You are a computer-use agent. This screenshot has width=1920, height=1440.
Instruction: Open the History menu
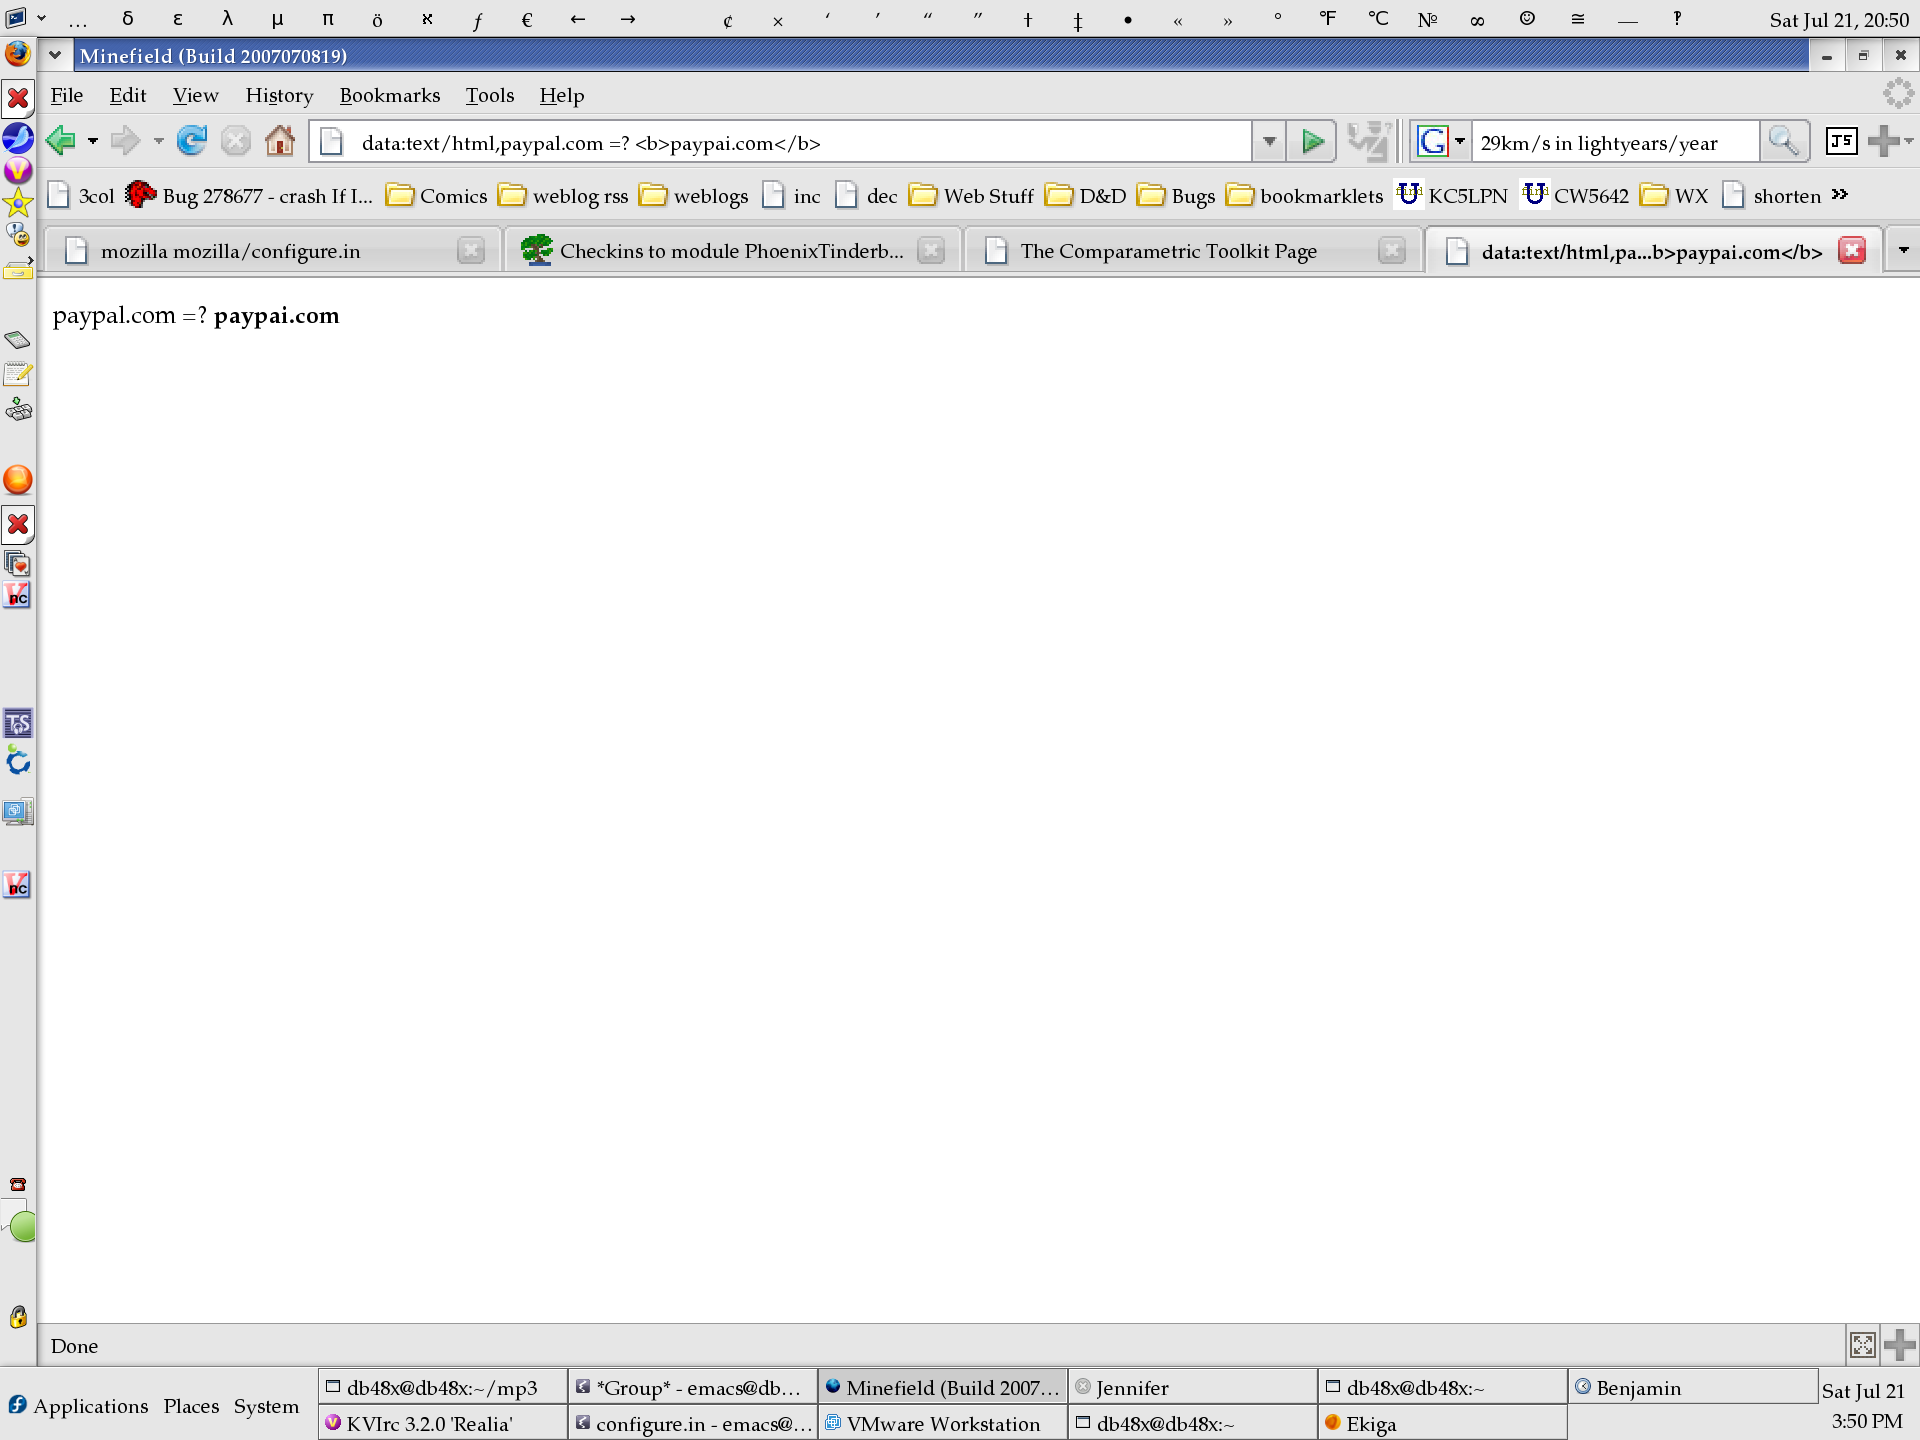coord(279,95)
